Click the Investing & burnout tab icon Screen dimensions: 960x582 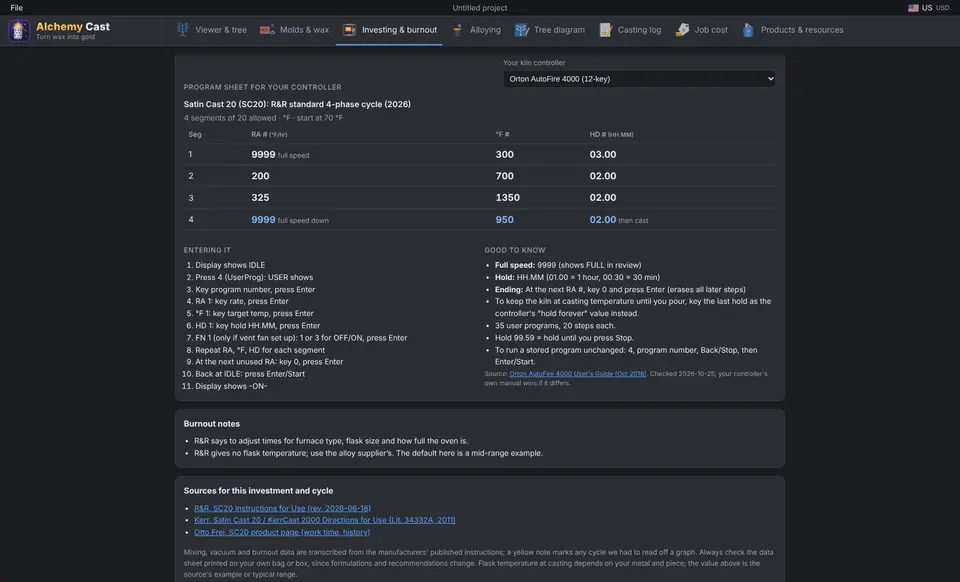pyautogui.click(x=349, y=30)
